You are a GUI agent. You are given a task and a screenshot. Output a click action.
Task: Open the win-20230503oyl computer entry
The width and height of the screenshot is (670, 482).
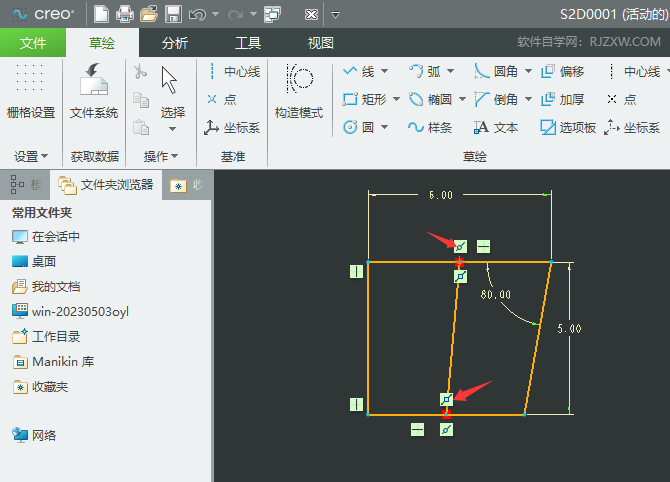pyautogui.click(x=71, y=312)
